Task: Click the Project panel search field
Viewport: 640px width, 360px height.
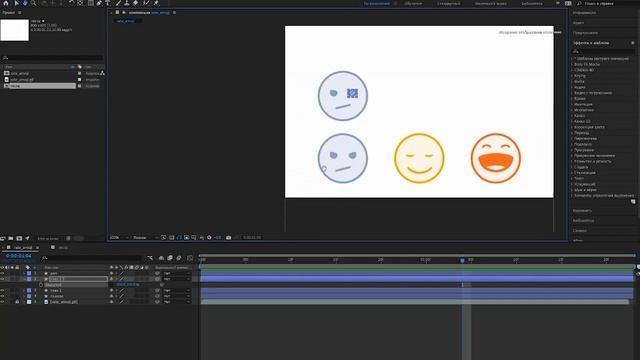Action: 52,58
